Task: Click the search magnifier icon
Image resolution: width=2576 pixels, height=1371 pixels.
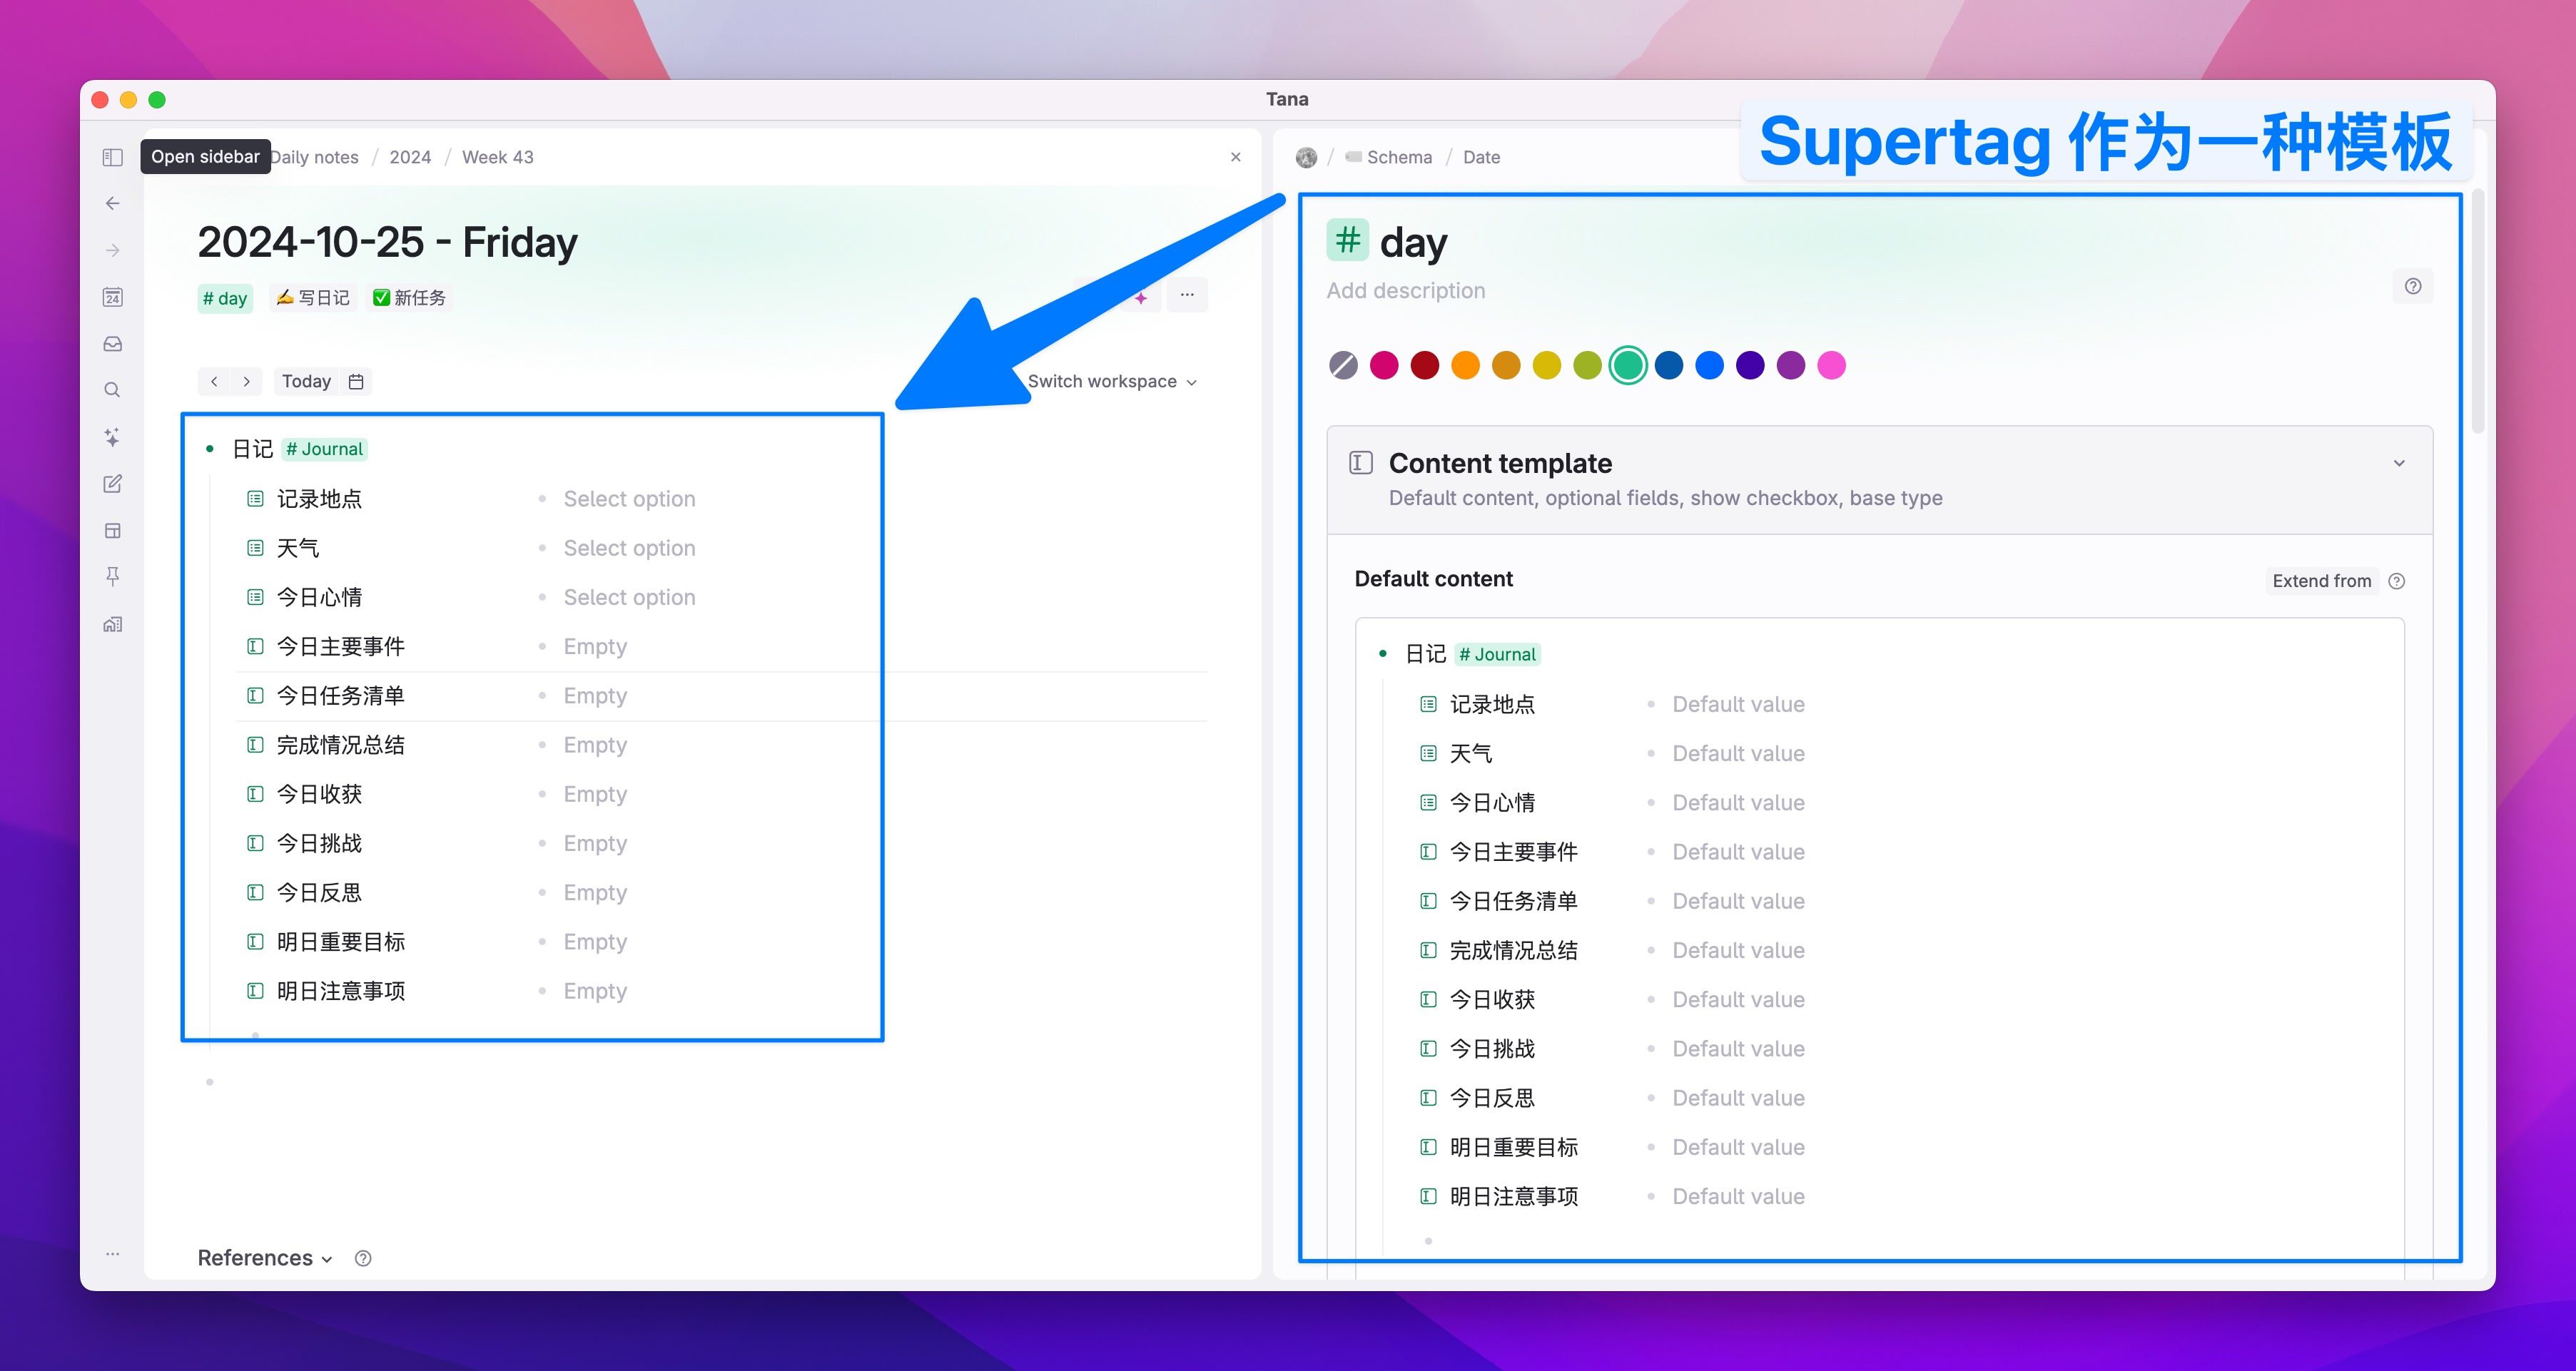Action: [112, 390]
